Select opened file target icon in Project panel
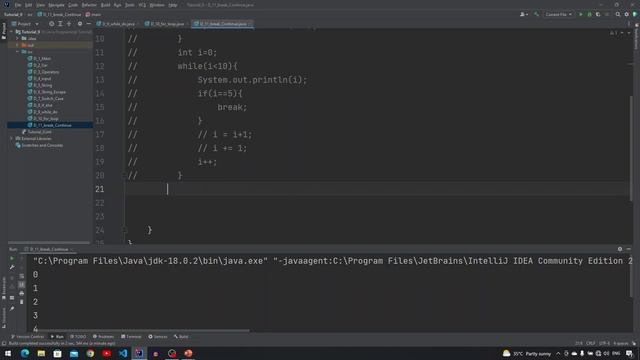The height and width of the screenshot is (360, 640). (x=51, y=24)
